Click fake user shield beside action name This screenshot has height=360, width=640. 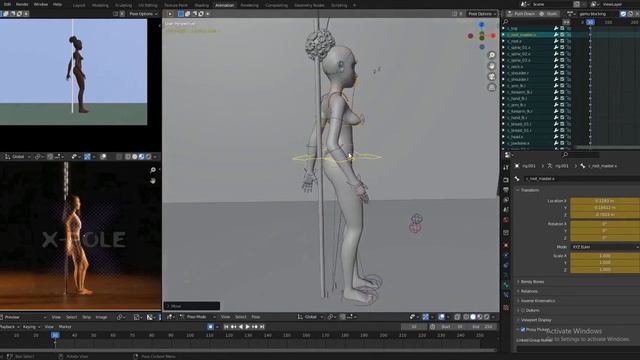click(623, 13)
